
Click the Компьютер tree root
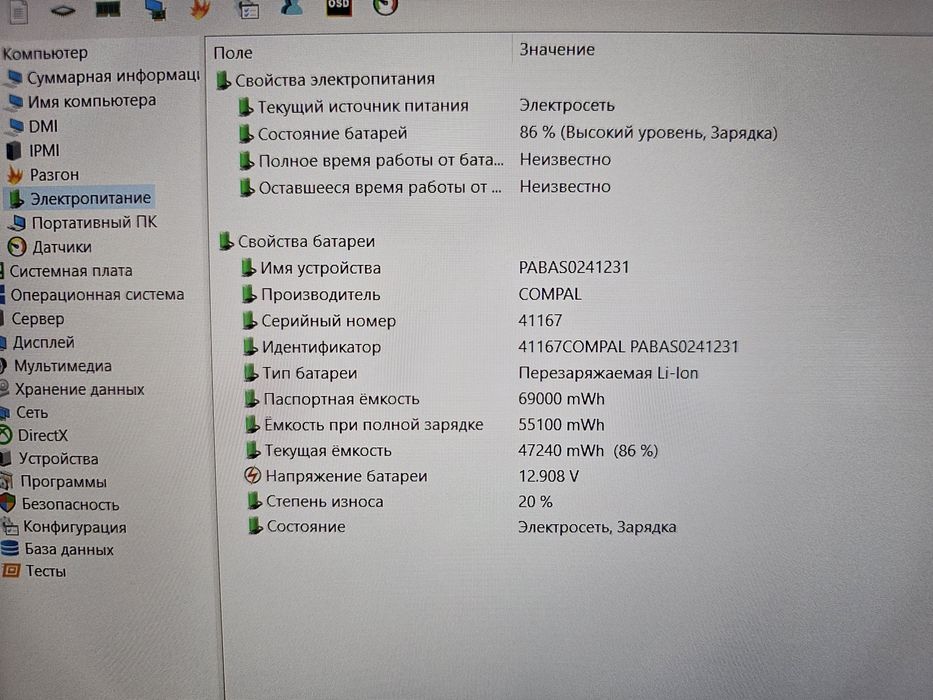(45, 53)
